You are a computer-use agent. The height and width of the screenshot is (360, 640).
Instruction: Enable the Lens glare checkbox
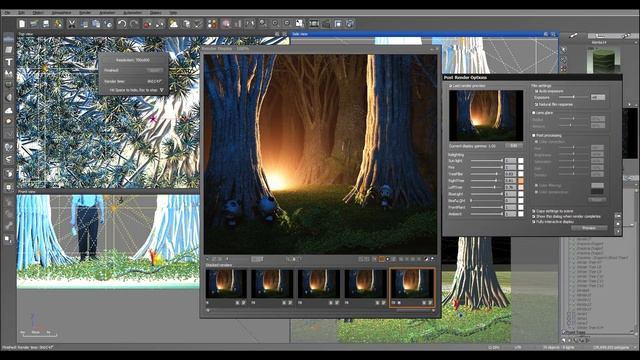point(533,113)
